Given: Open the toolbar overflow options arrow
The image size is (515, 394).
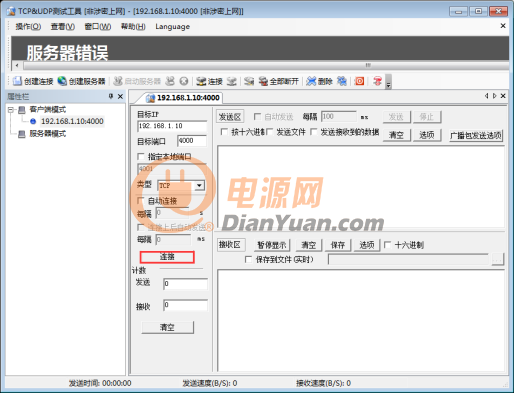Looking at the screenshot, I should point(388,82).
